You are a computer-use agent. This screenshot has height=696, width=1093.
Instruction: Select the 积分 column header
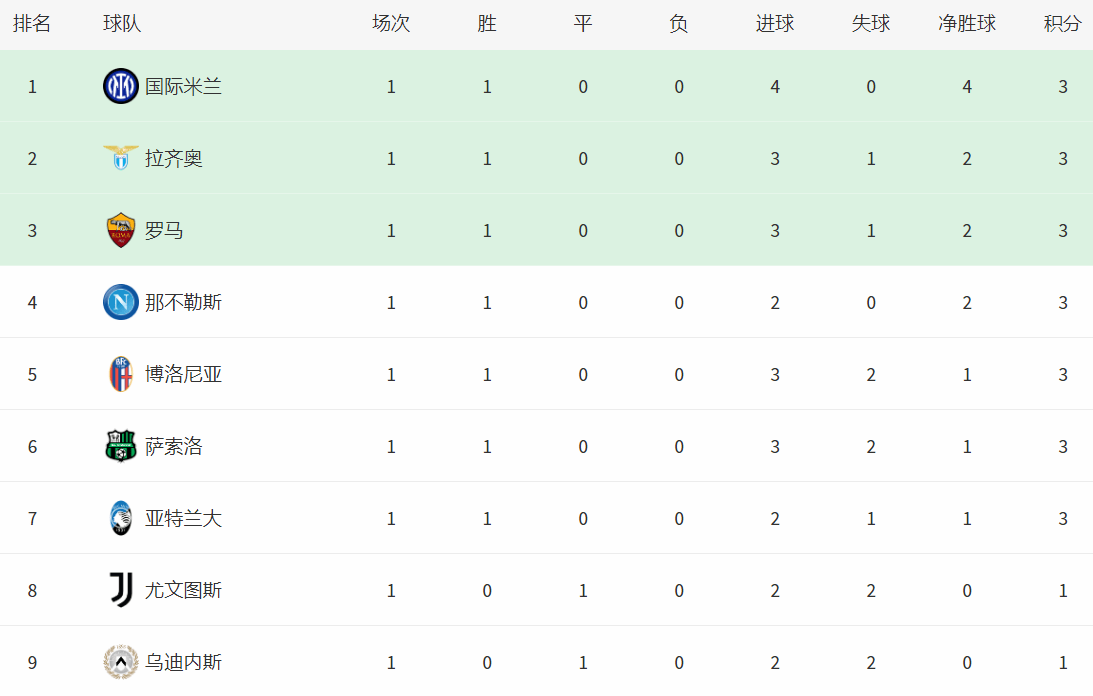click(x=1062, y=24)
